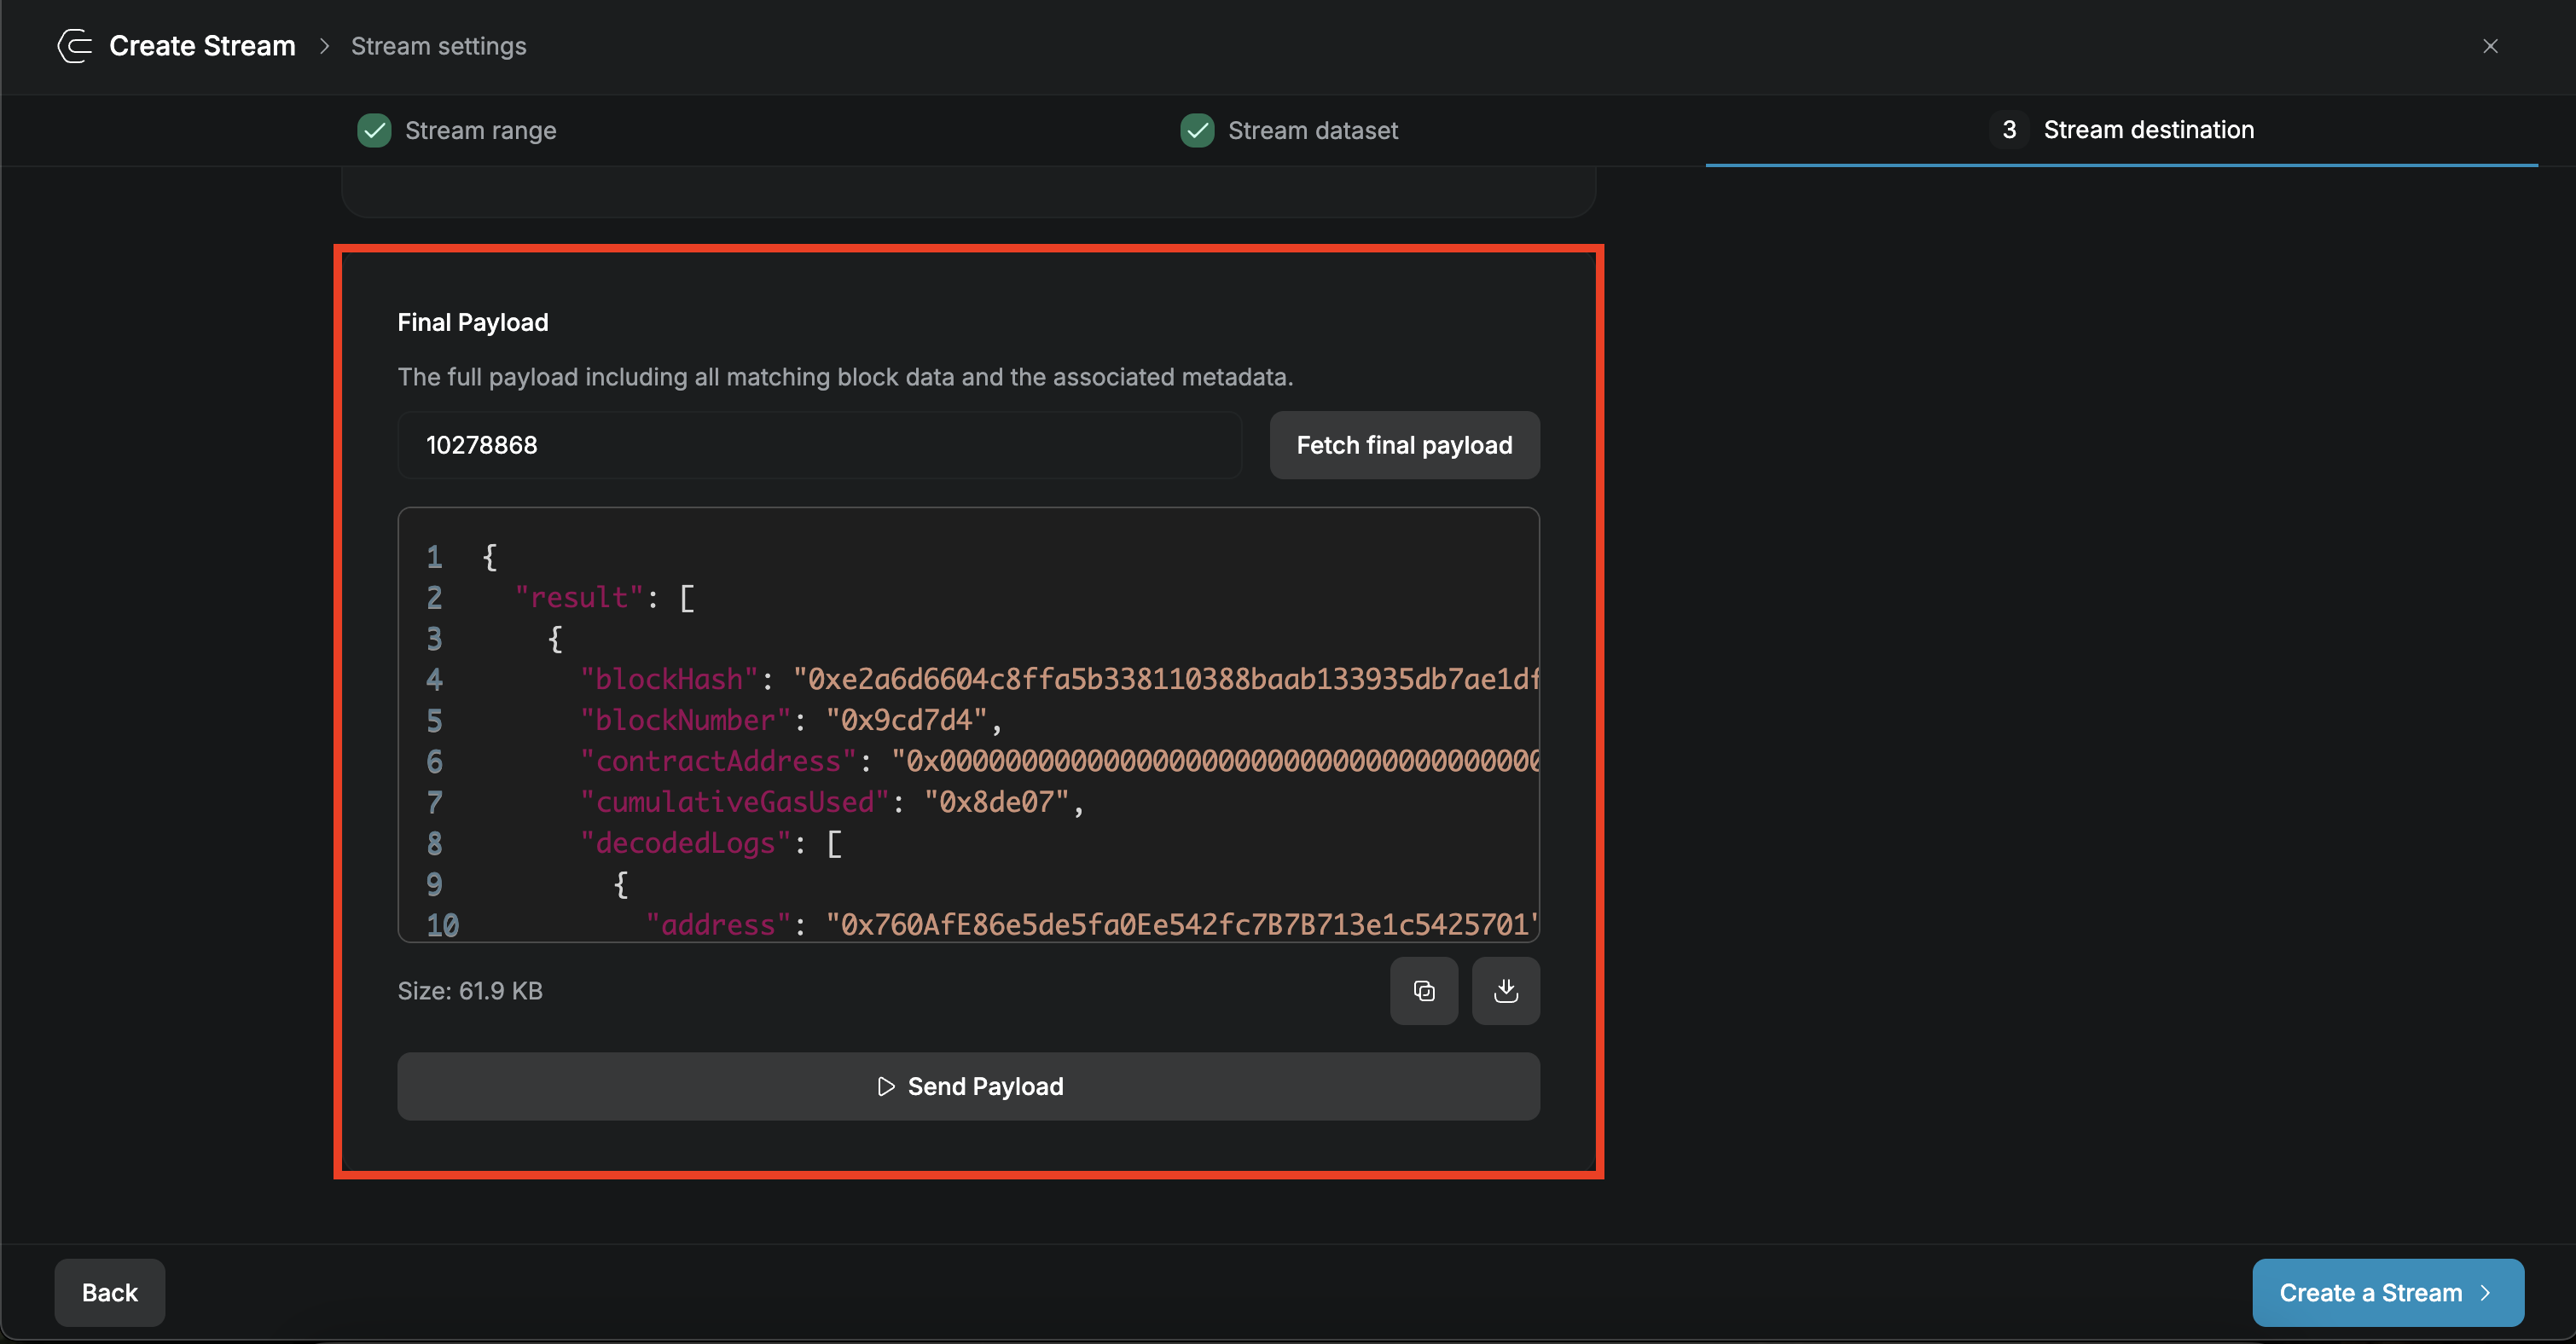Click the Stream settings breadcrumb label
This screenshot has height=1344, width=2576.
coord(438,46)
